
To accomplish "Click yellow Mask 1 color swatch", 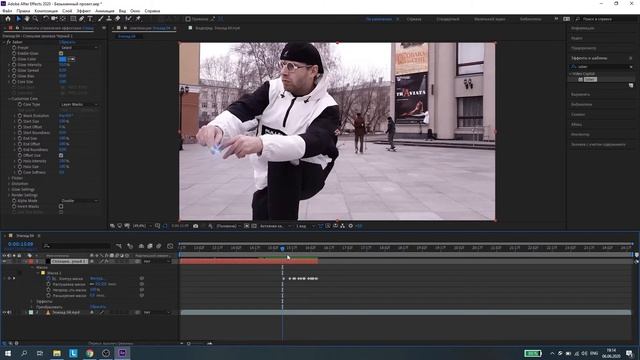I will 43,273.
